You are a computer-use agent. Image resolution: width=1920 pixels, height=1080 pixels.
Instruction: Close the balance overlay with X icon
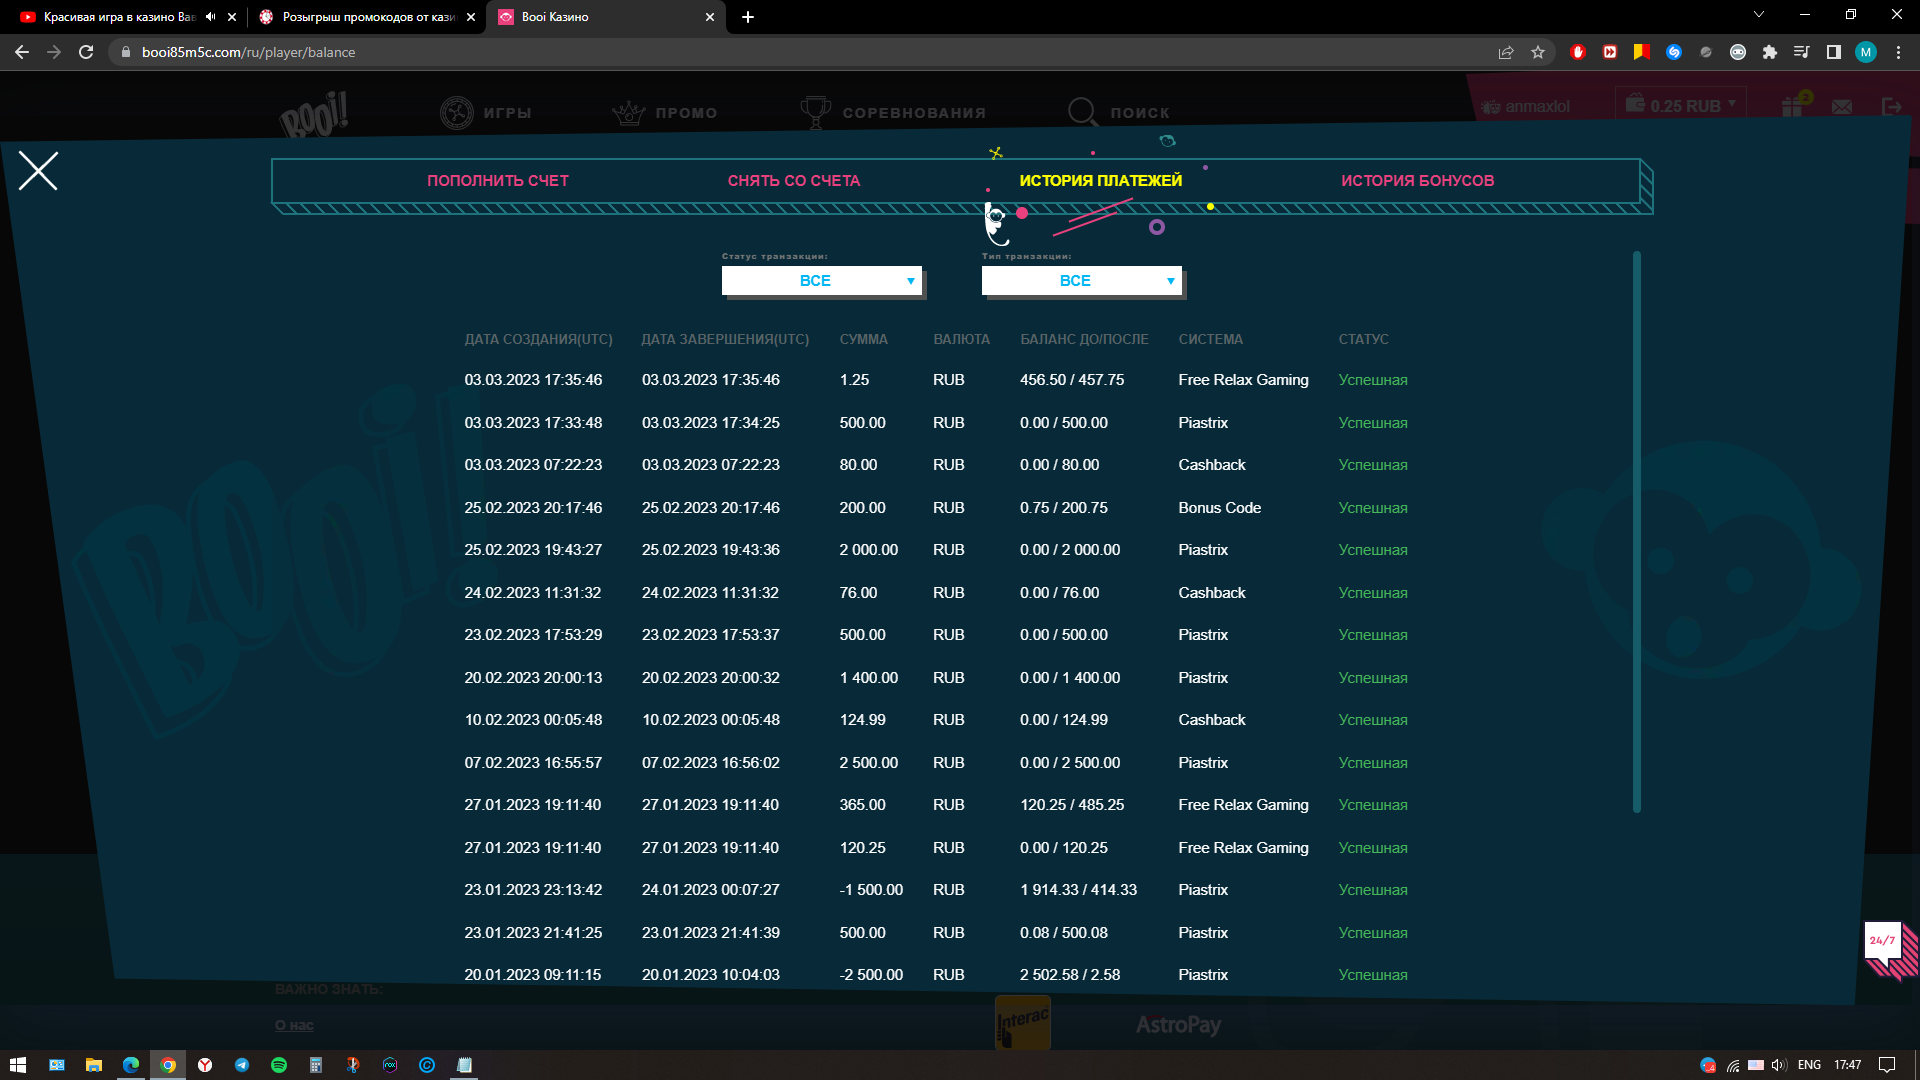pos(38,171)
